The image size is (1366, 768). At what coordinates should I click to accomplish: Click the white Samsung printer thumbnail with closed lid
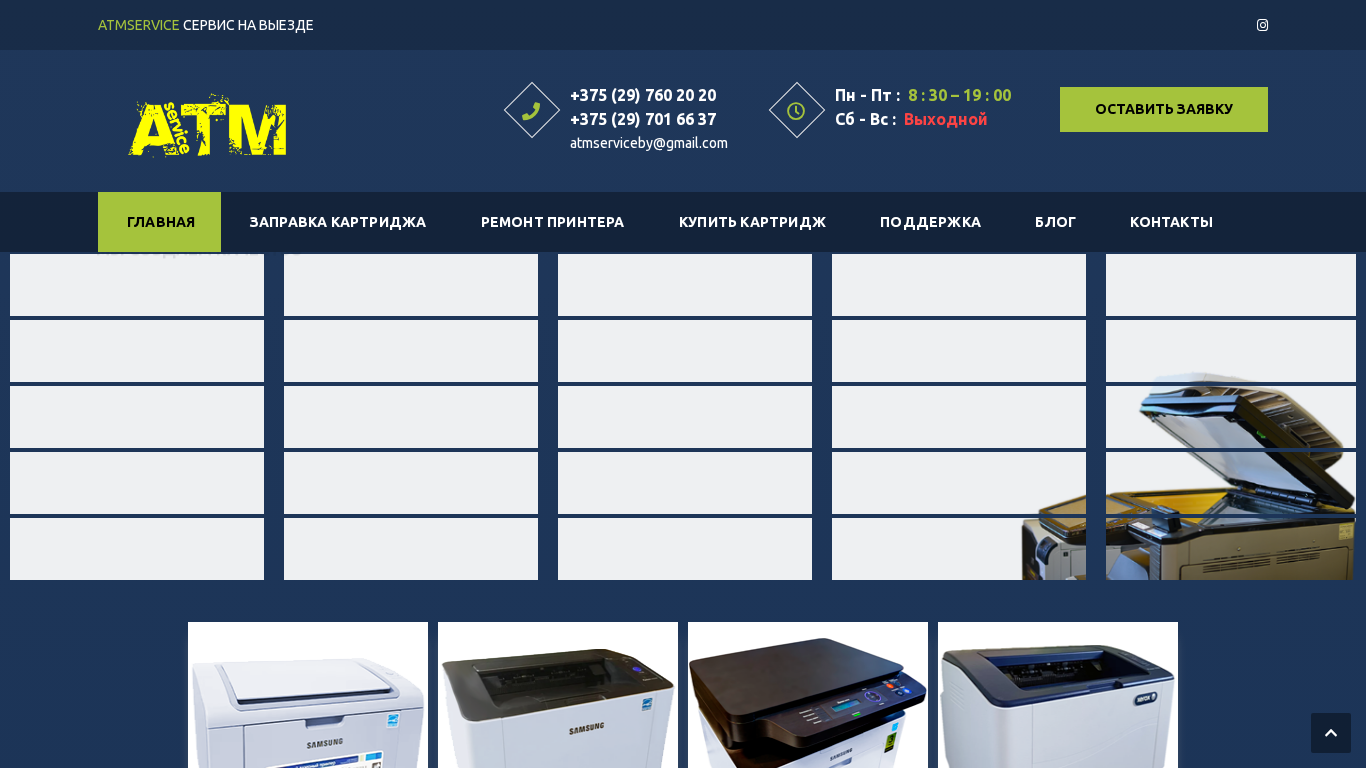308,695
